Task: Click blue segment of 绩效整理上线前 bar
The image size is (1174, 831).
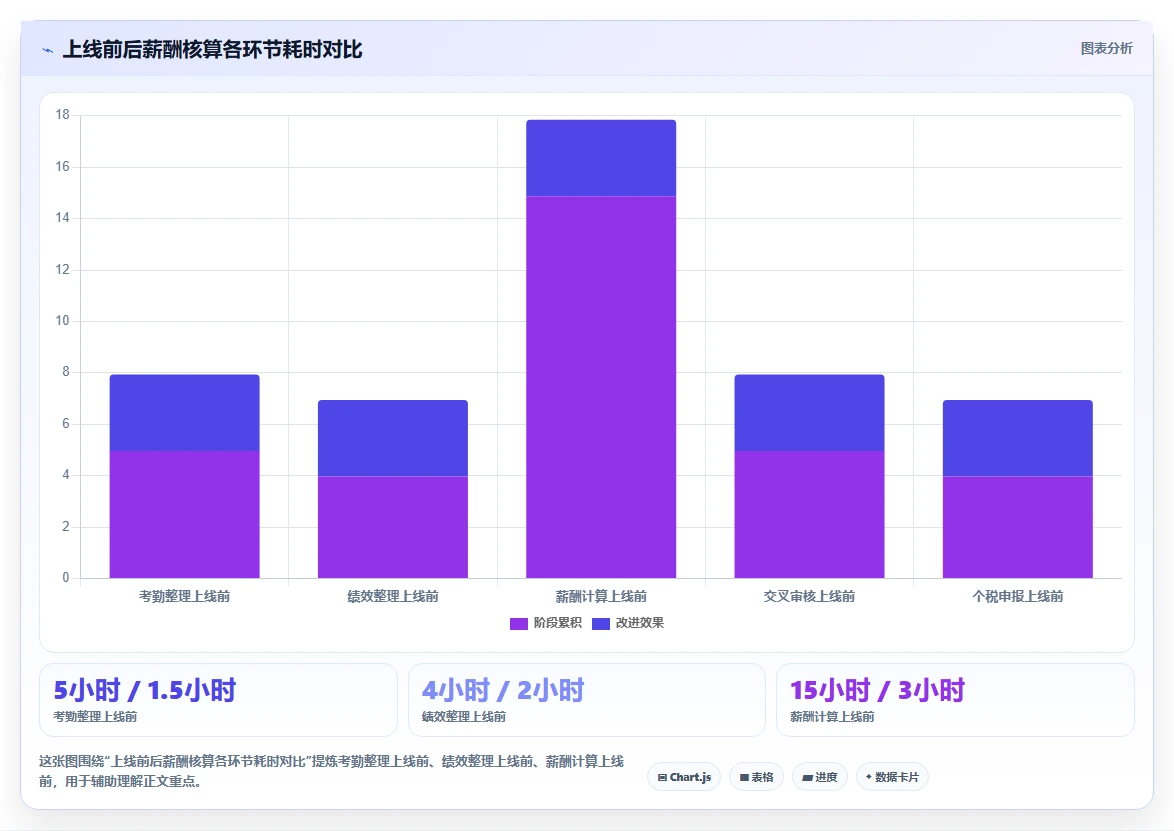Action: pyautogui.click(x=392, y=438)
